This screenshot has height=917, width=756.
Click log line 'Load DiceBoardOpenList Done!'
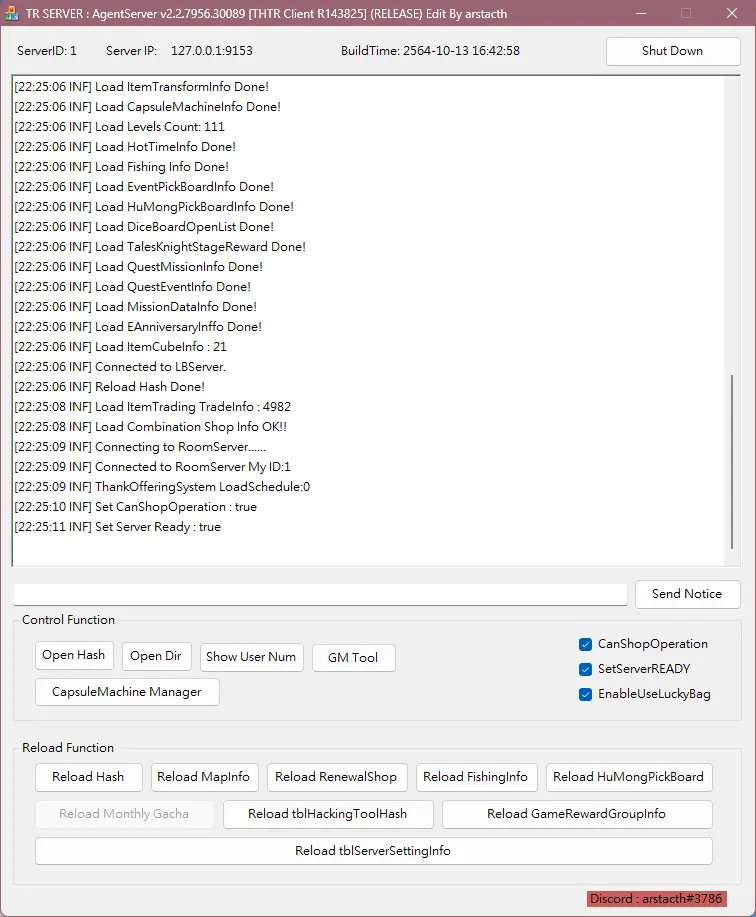[x=144, y=227]
